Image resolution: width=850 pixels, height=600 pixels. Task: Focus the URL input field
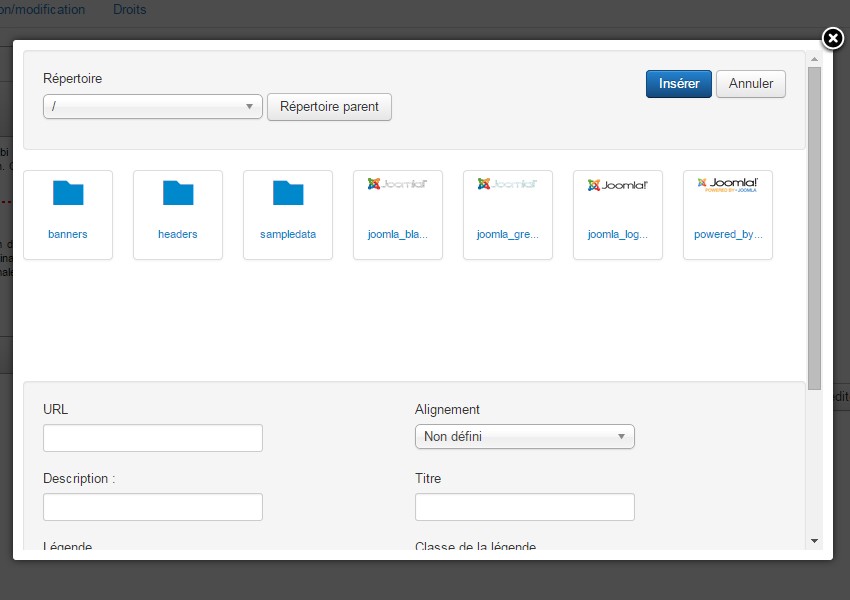click(153, 438)
